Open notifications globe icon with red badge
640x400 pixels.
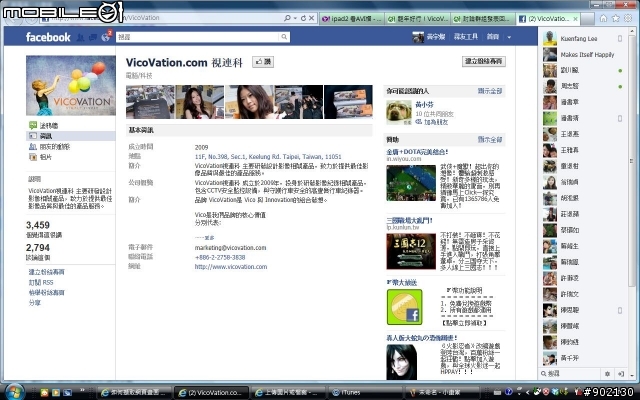(x=106, y=37)
